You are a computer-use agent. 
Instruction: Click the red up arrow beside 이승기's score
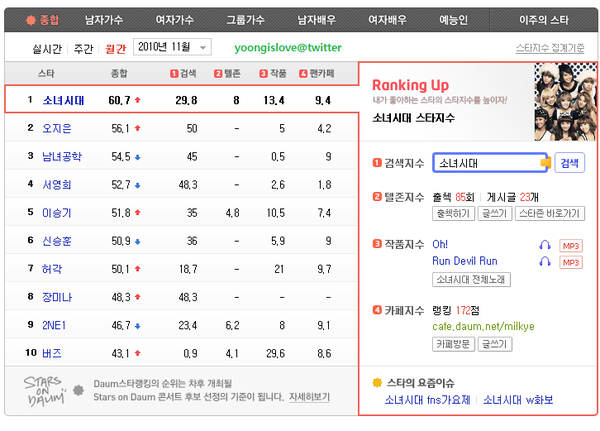tap(138, 212)
